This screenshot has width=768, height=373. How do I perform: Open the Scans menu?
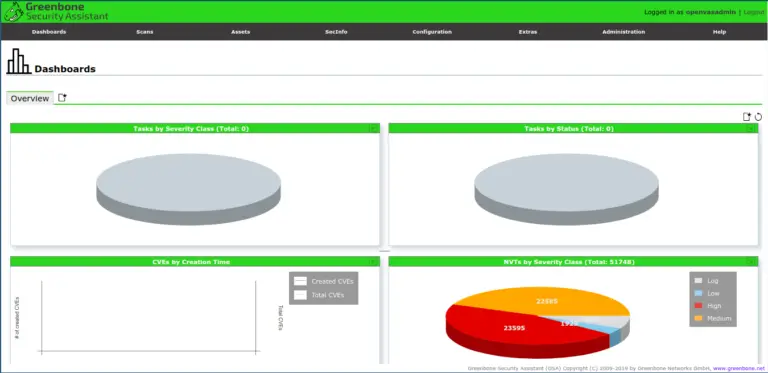(x=144, y=32)
